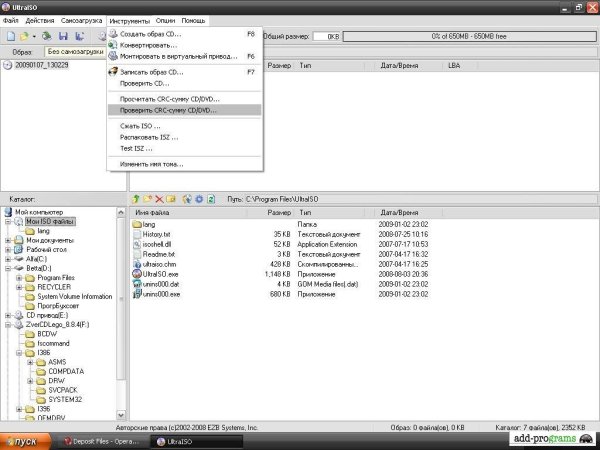Select the disc icon of image 20090107_130229
600x450 pixels.
pyautogui.click(x=8, y=65)
